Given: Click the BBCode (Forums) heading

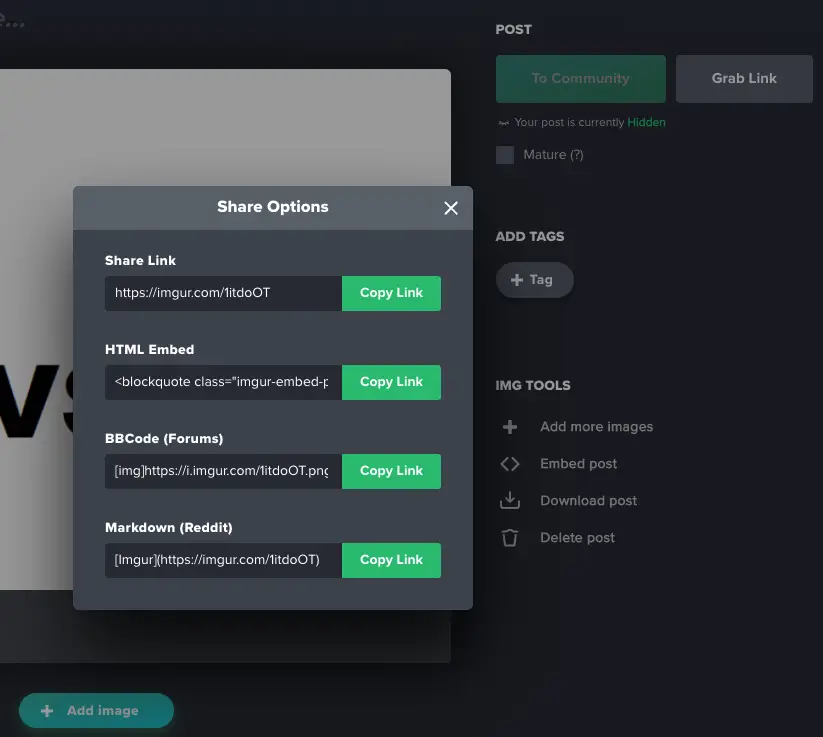Looking at the screenshot, I should tap(164, 439).
